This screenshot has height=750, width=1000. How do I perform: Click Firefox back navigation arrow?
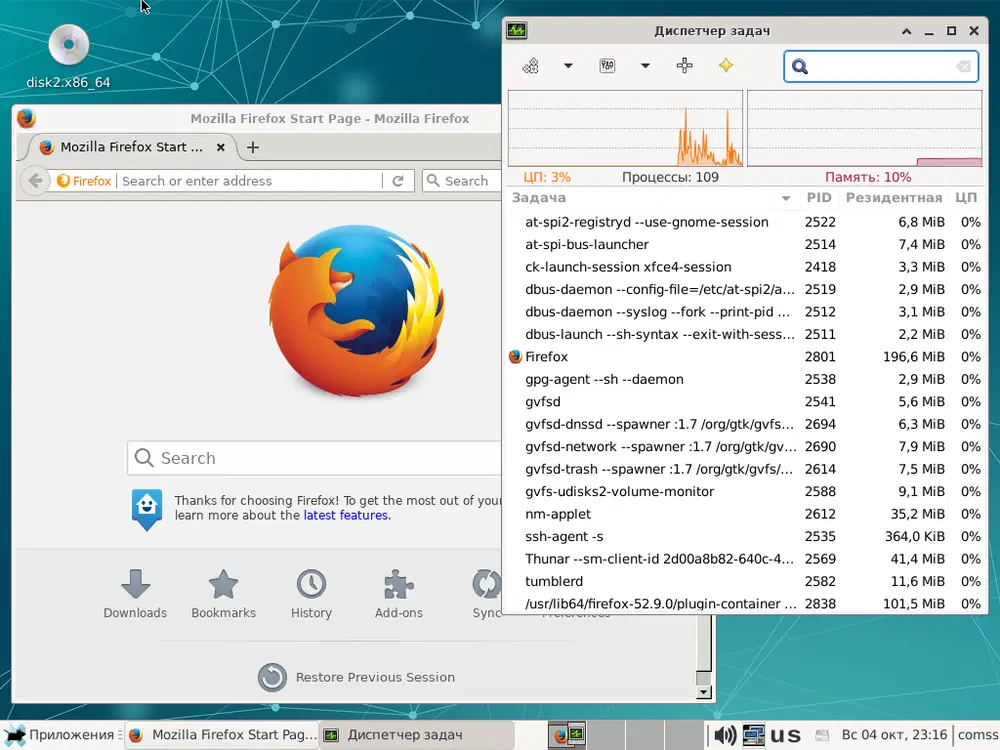point(36,181)
